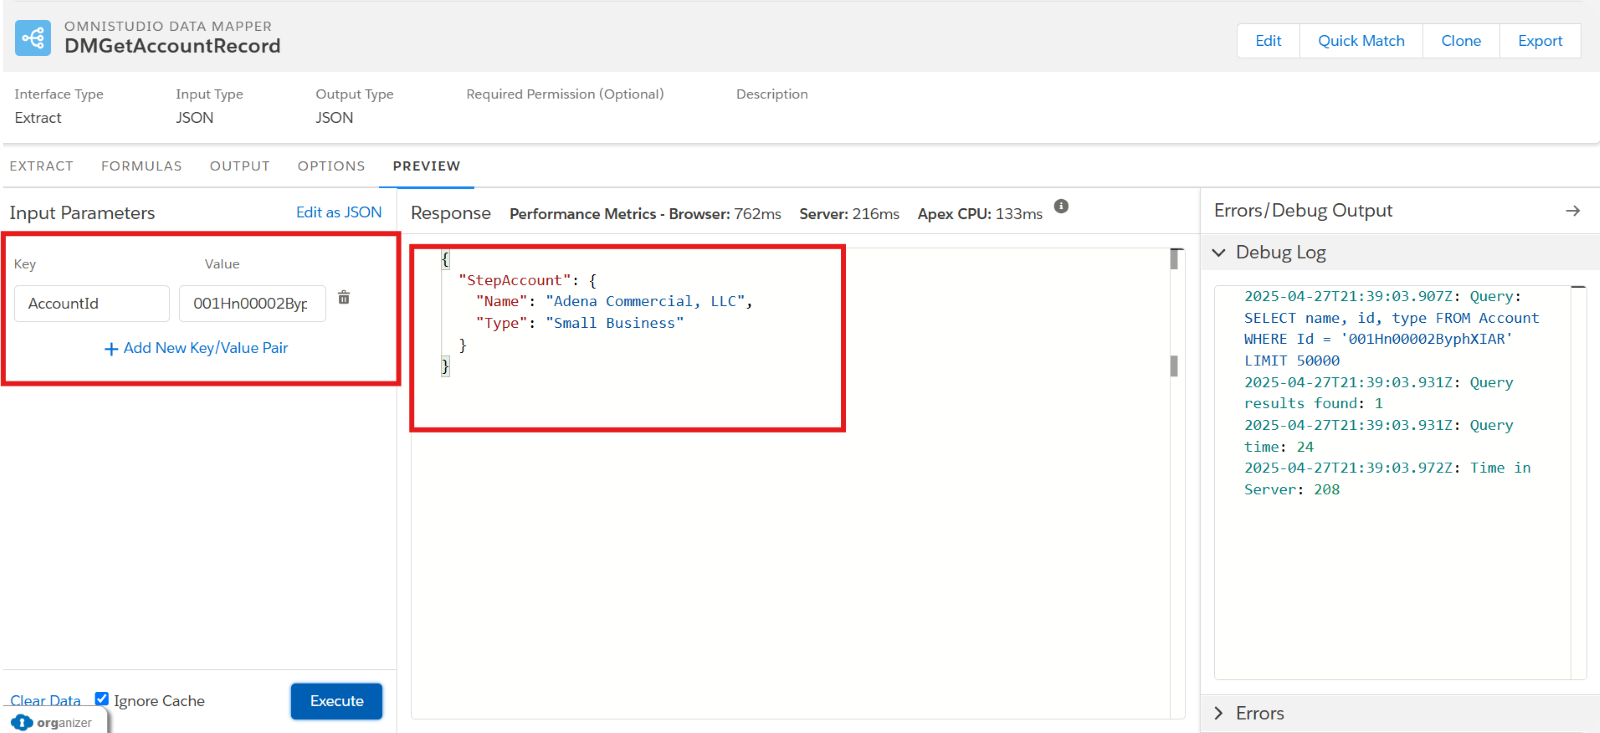Open the performance metrics info icon
The image size is (1600, 733).
[x=1061, y=206]
